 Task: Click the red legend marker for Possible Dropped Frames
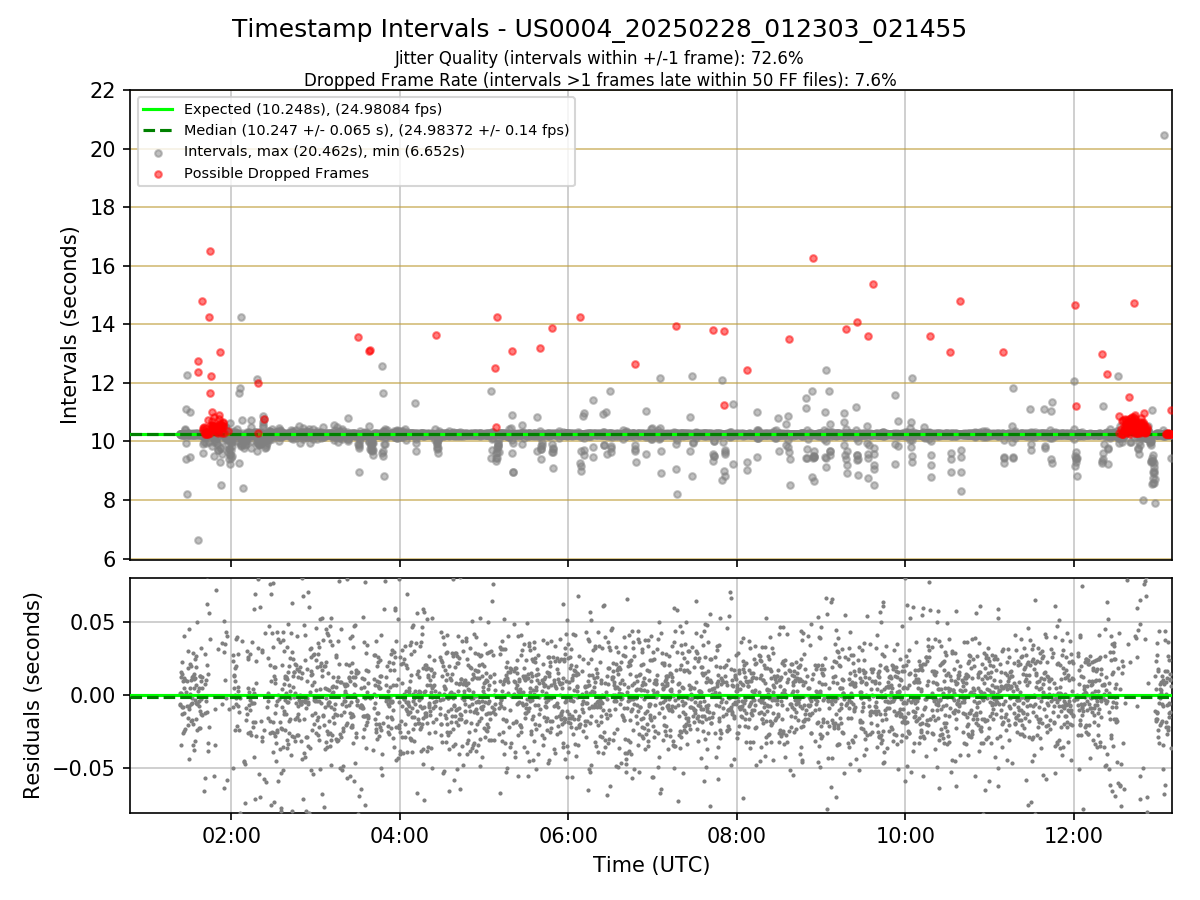click(x=160, y=173)
